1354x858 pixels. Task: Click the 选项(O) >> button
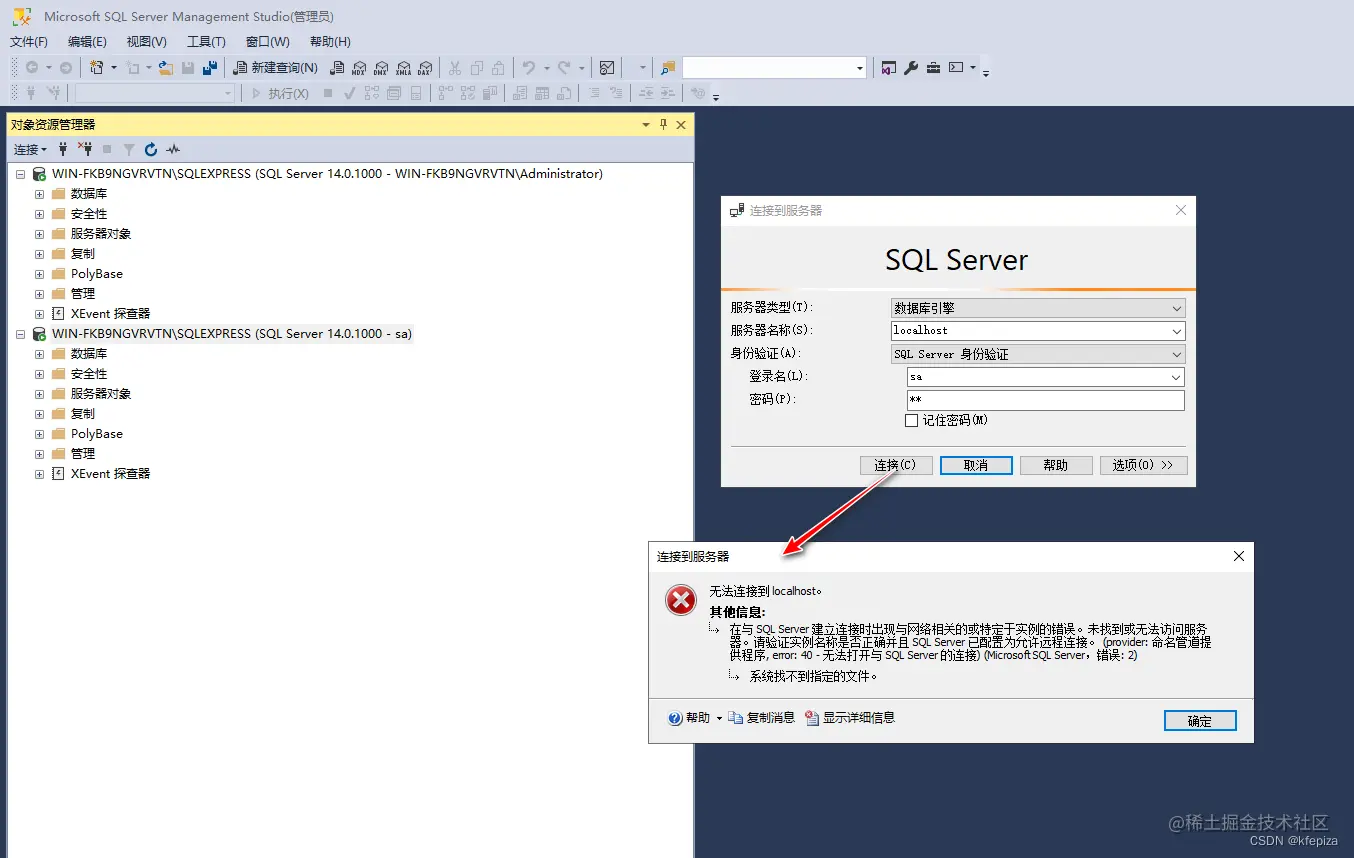click(1144, 465)
